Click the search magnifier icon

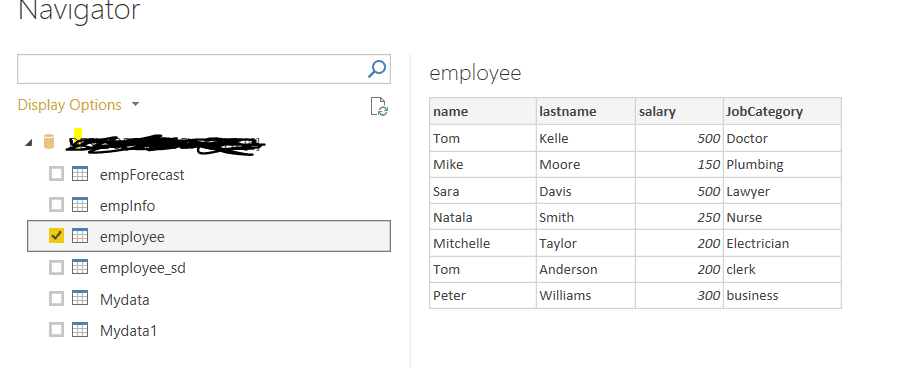[377, 69]
